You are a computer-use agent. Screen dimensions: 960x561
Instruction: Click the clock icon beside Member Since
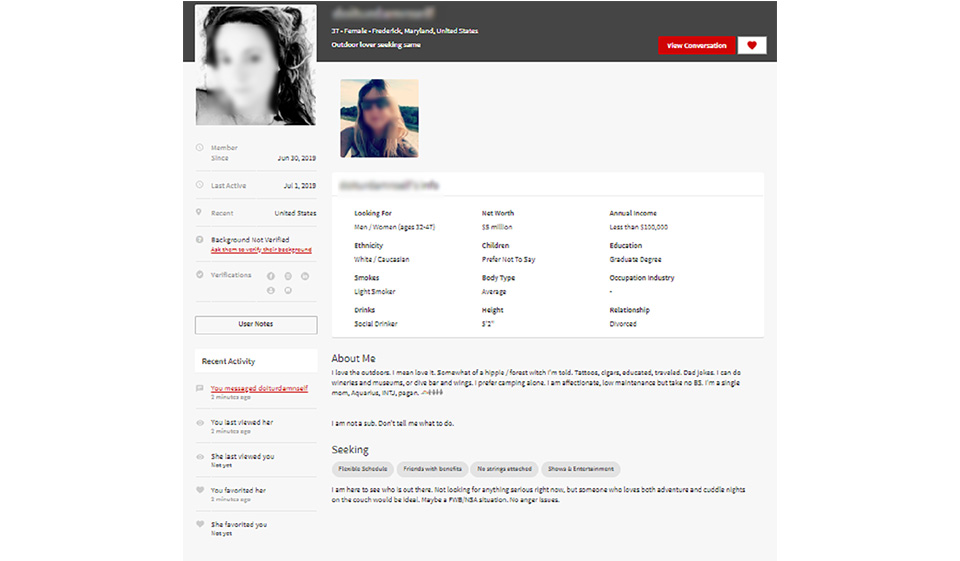200,148
